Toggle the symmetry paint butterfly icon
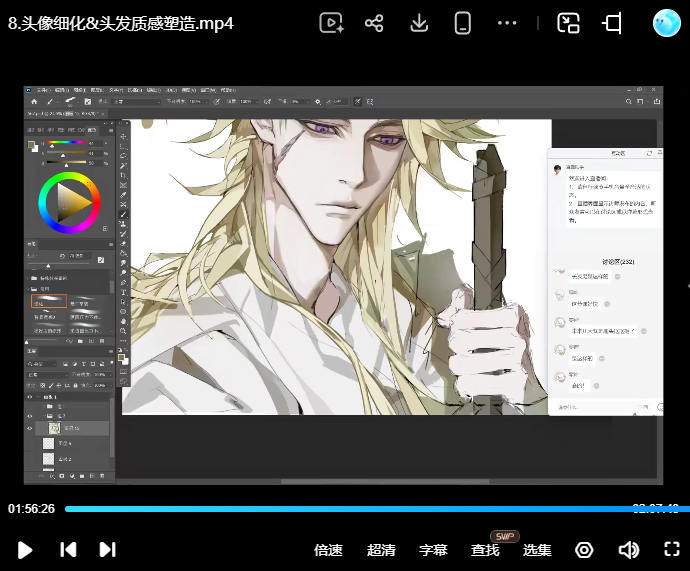This screenshot has width=690, height=571. pos(371,102)
